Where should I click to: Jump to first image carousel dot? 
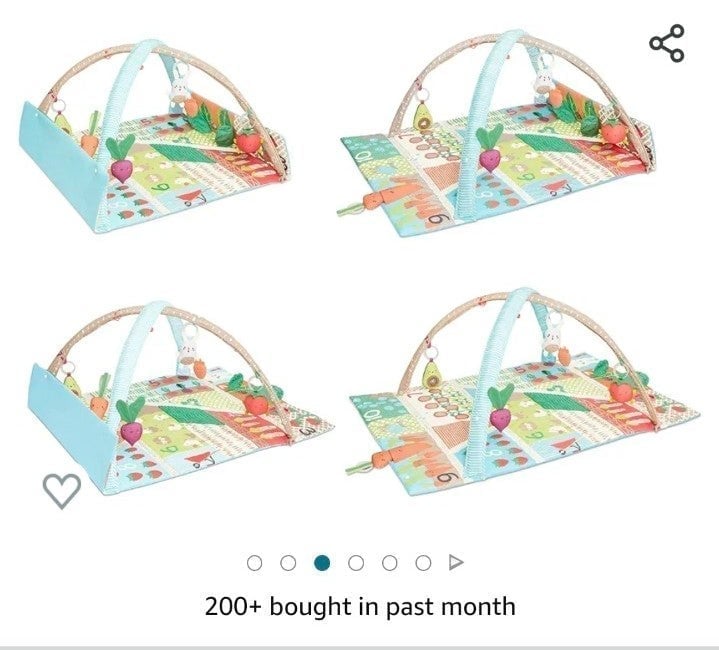click(254, 562)
